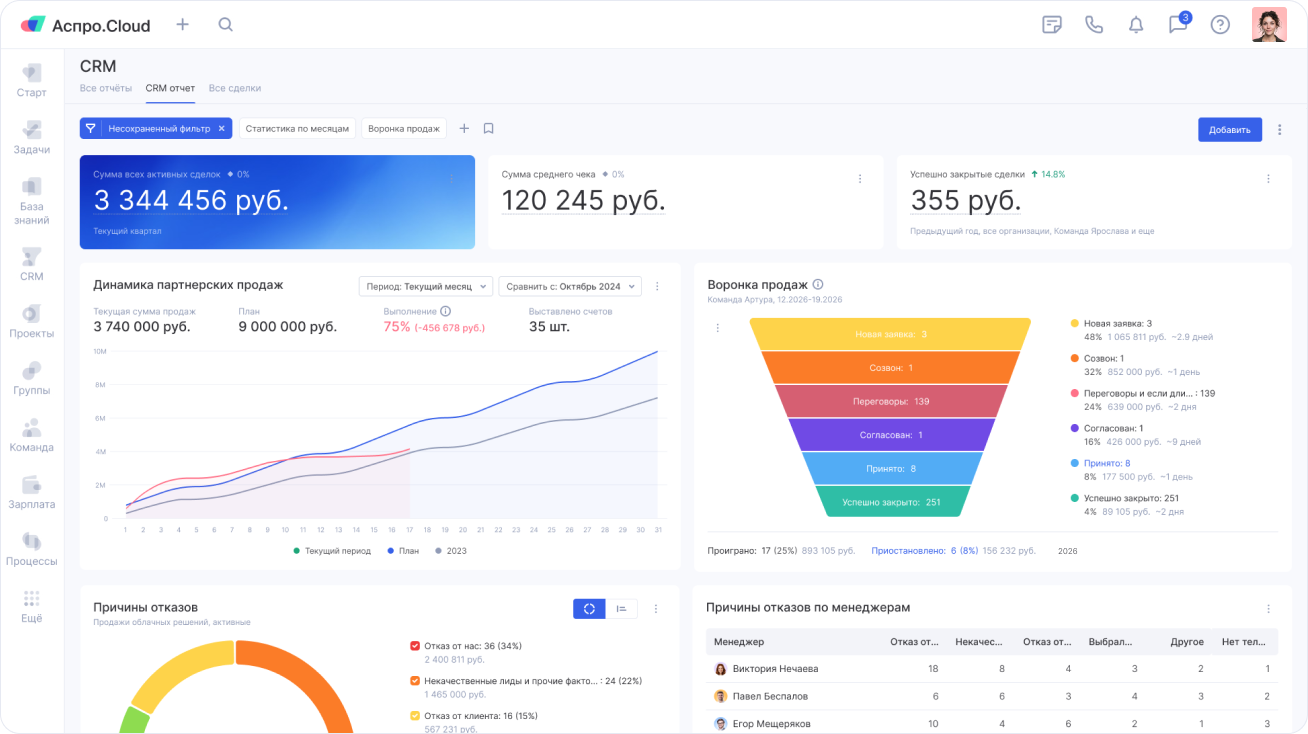Switch to the Все отчёты tab
Image resolution: width=1308 pixels, height=734 pixels.
click(x=106, y=88)
